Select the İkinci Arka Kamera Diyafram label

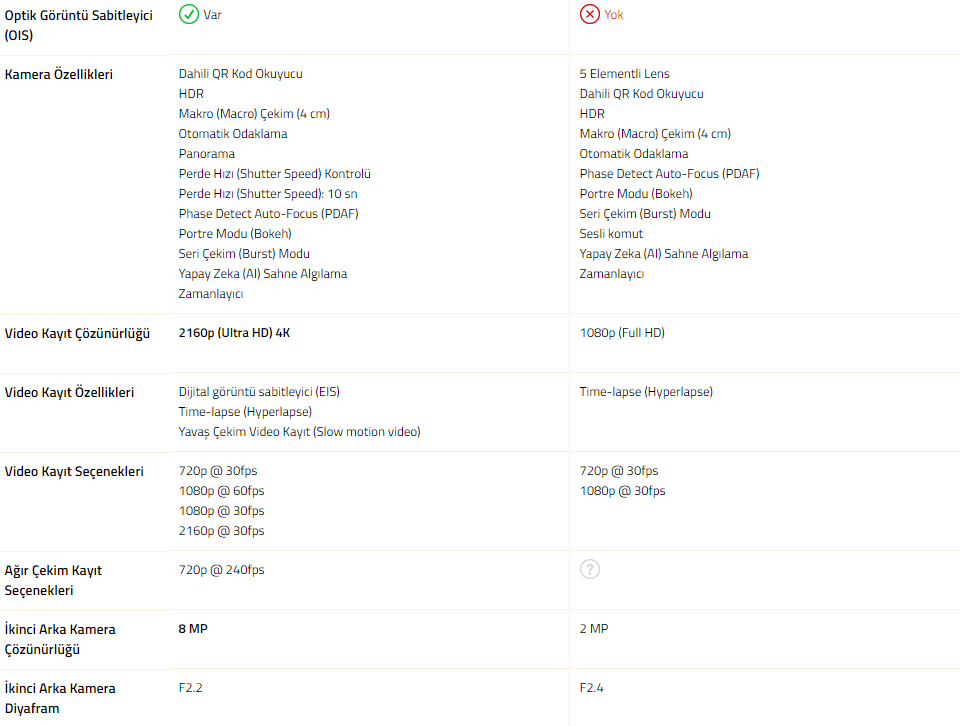tap(60, 698)
